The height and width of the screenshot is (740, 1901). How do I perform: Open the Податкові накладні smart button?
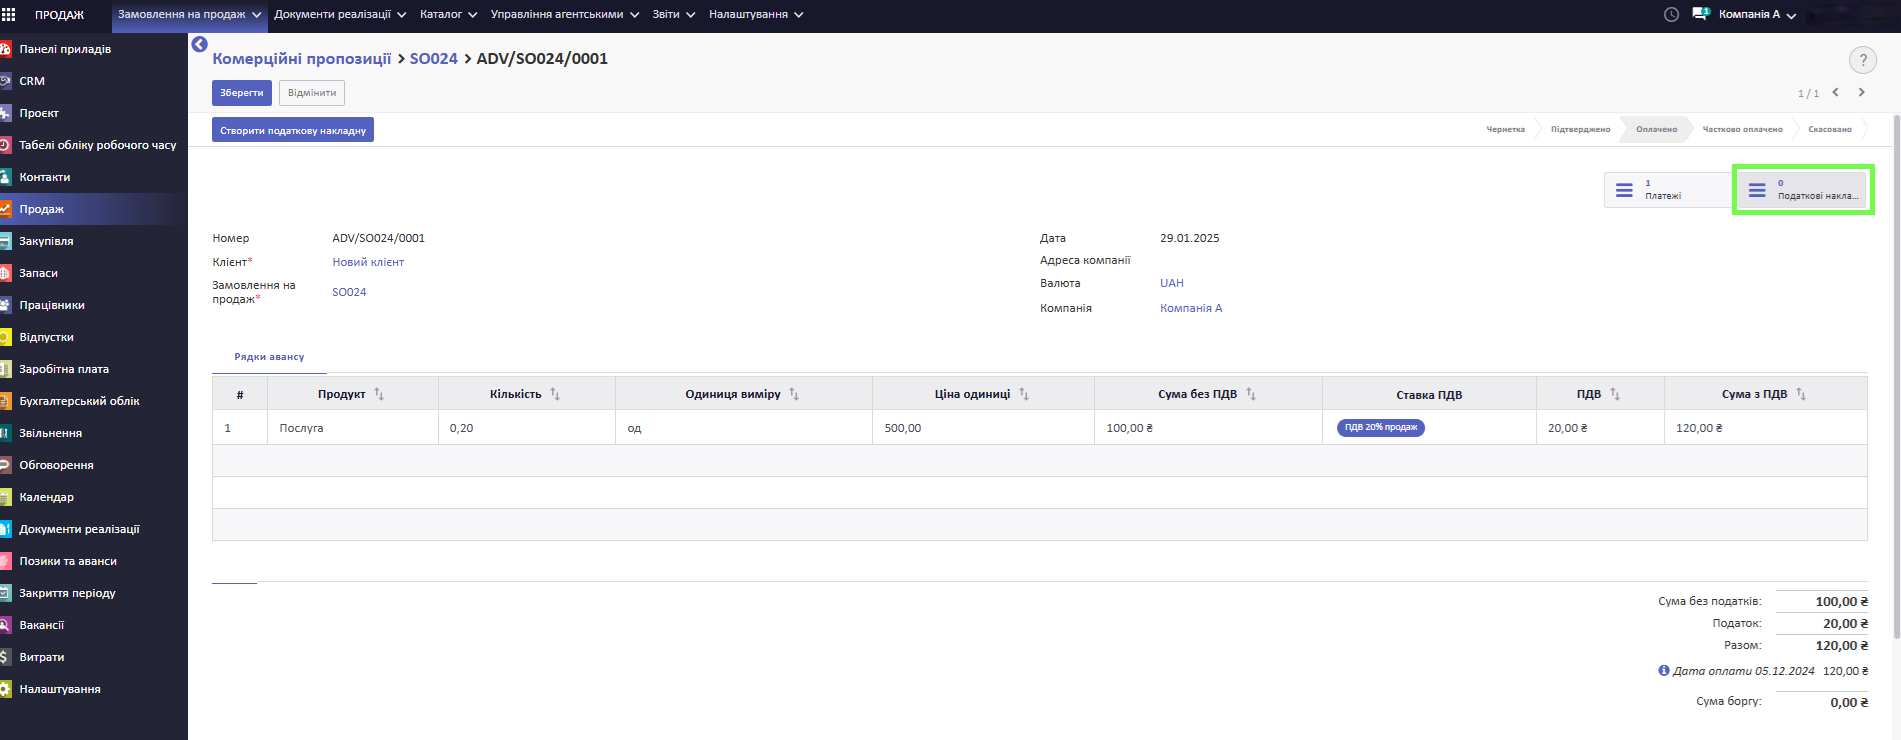(x=1802, y=190)
